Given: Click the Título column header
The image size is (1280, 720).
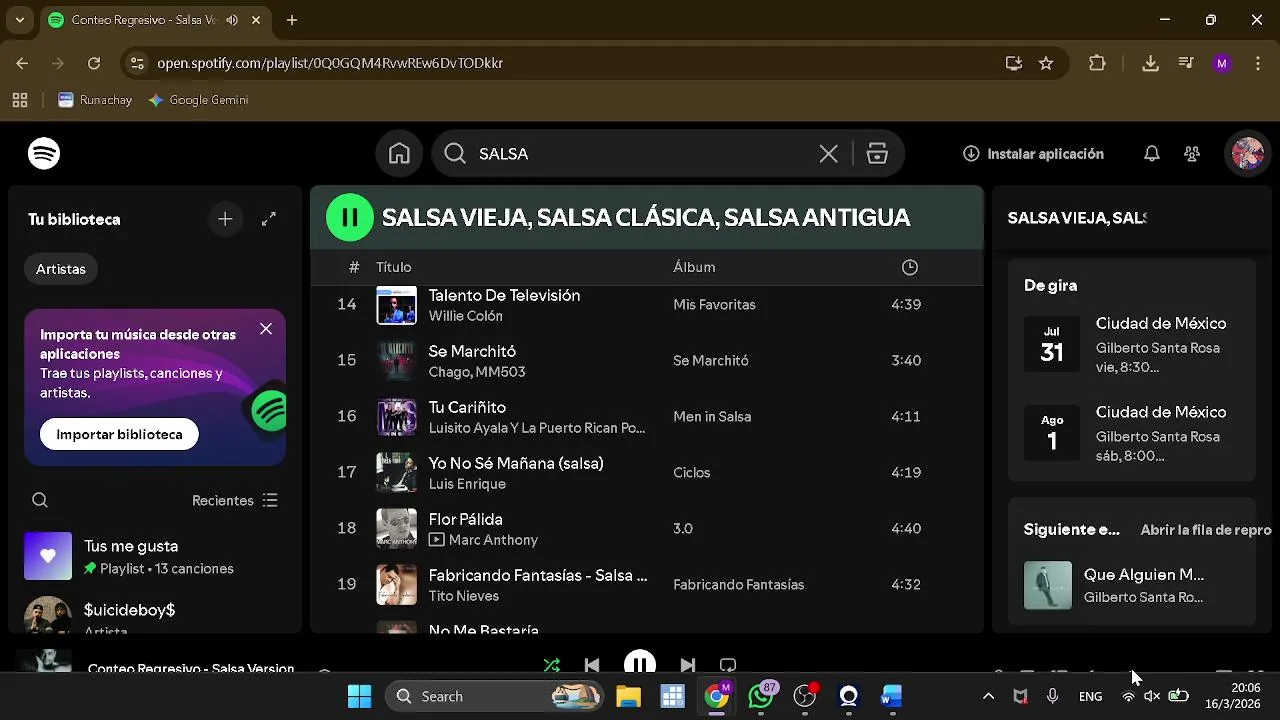Looking at the screenshot, I should 394,267.
